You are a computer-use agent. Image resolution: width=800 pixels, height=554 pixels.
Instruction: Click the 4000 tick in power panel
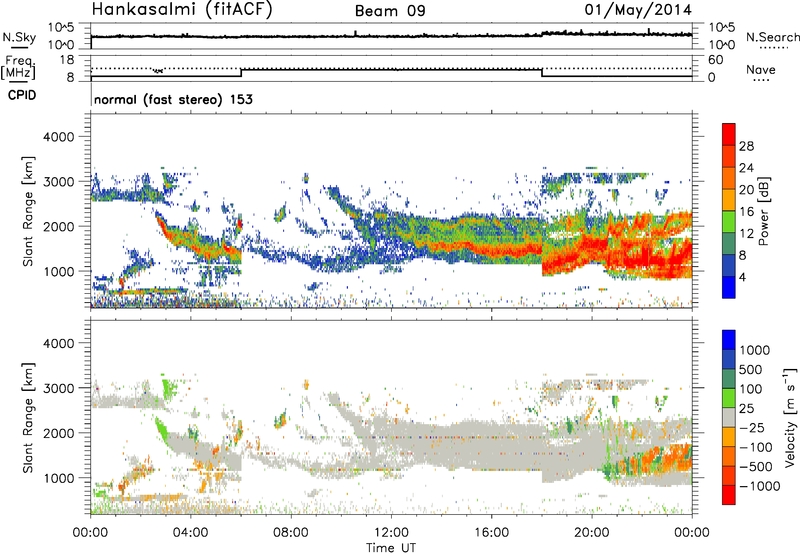[58, 137]
